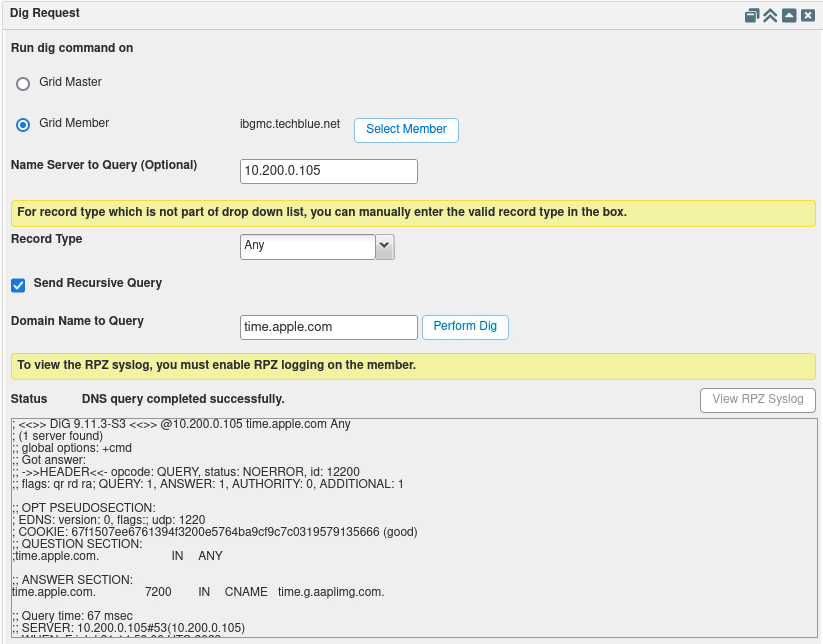Viewport: 823px width, 644px height.
Task: Open the View RPZ Syslog panel
Action: tap(757, 400)
